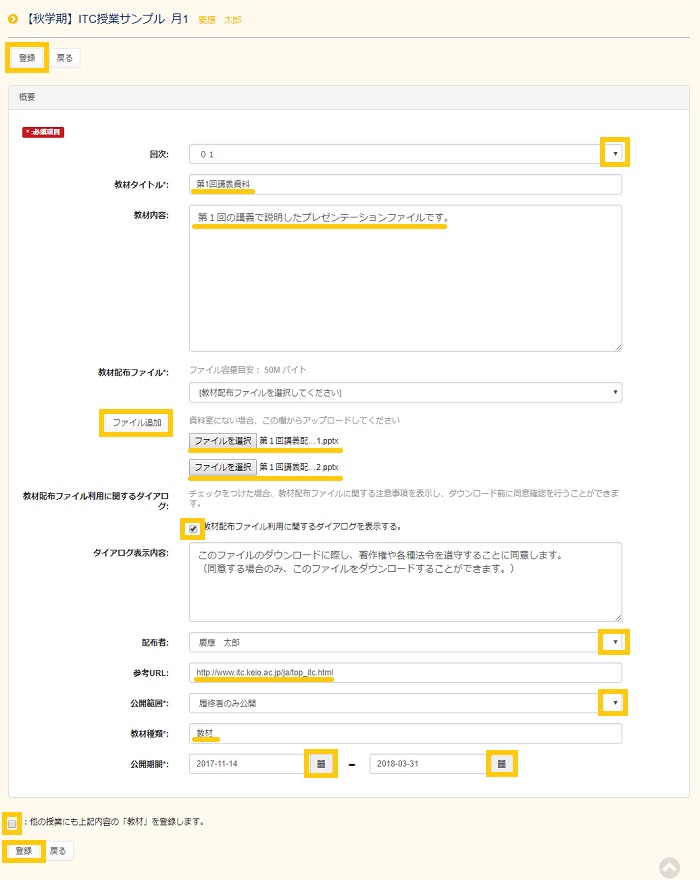Click the register-to-other-classes icon at bottom left
700x880 pixels.
pos(12,822)
